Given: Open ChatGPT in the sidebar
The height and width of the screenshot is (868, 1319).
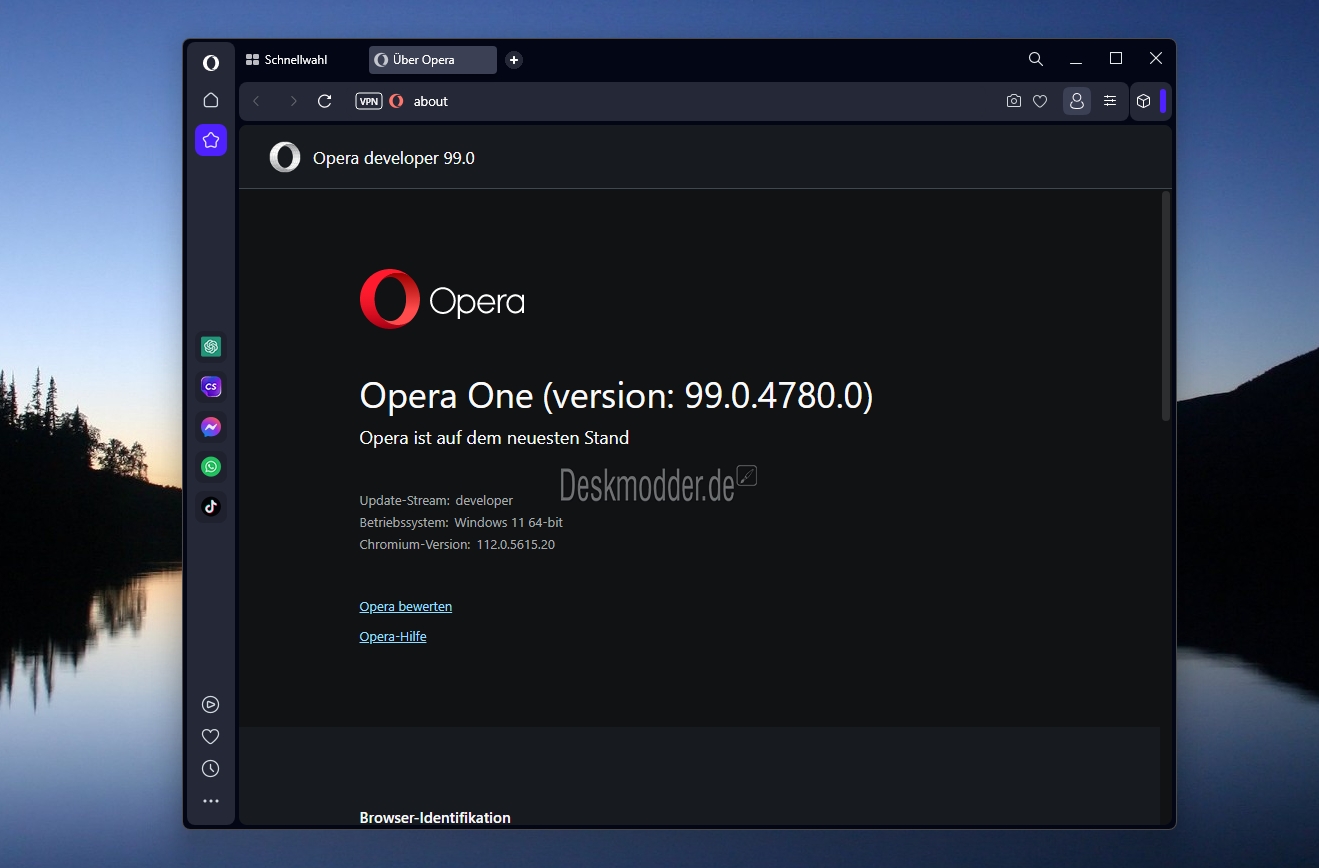Looking at the screenshot, I should pyautogui.click(x=211, y=346).
